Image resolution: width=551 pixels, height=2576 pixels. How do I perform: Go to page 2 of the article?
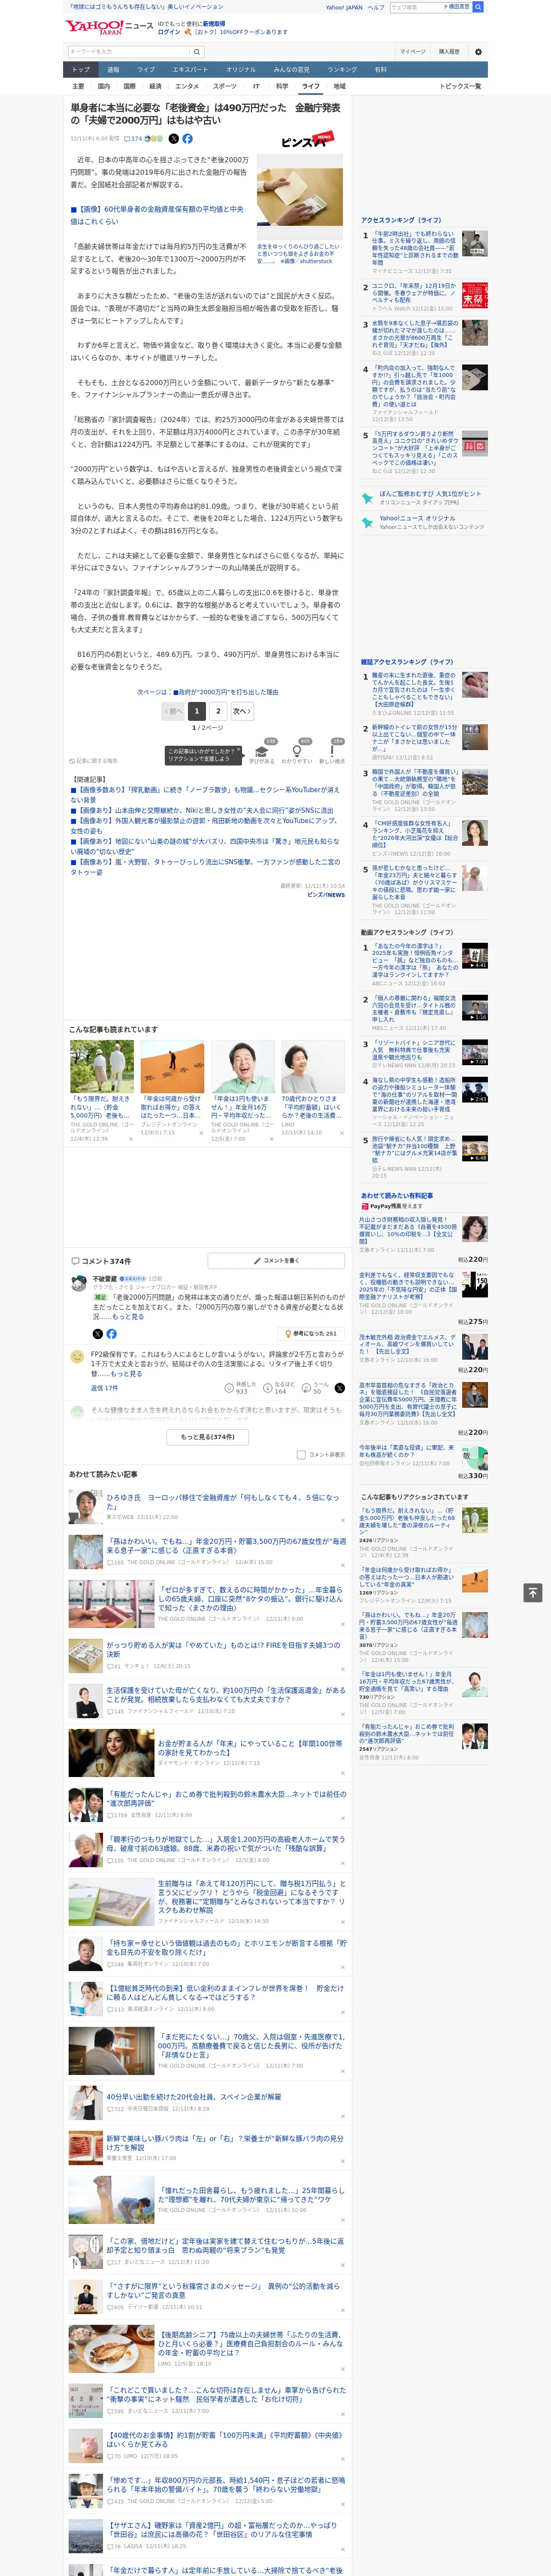(x=218, y=711)
